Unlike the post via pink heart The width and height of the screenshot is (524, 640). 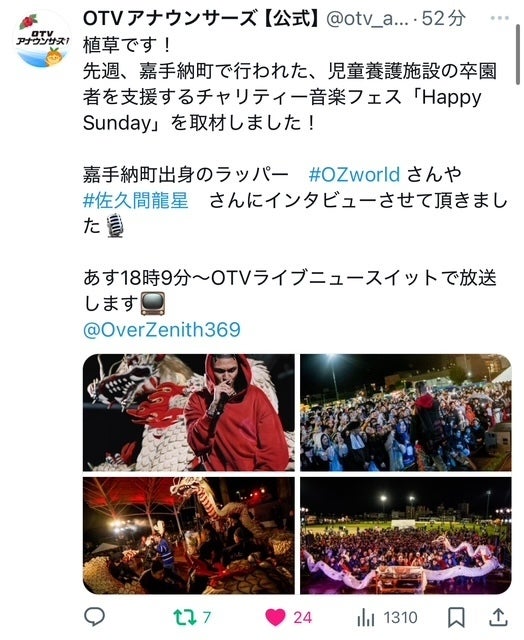click(x=275, y=617)
